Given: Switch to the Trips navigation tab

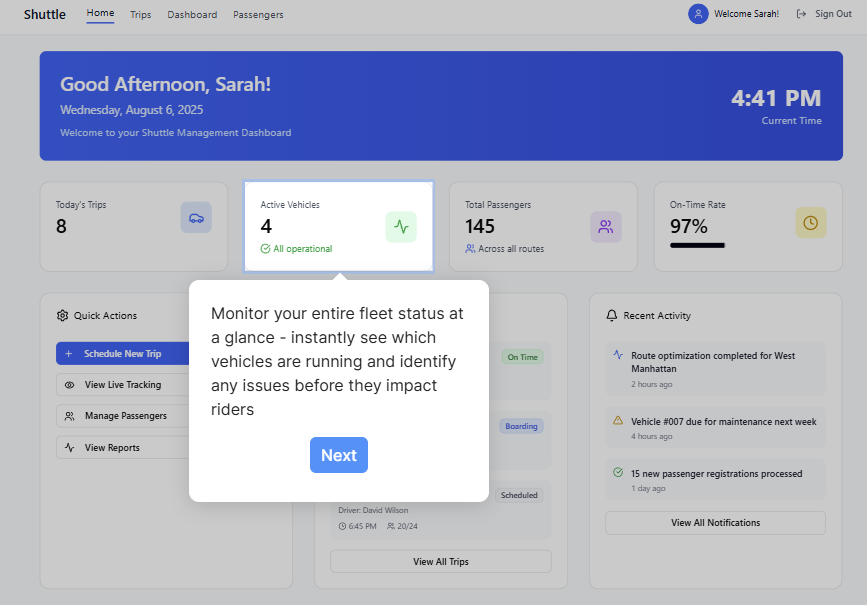Looking at the screenshot, I should 140,14.
